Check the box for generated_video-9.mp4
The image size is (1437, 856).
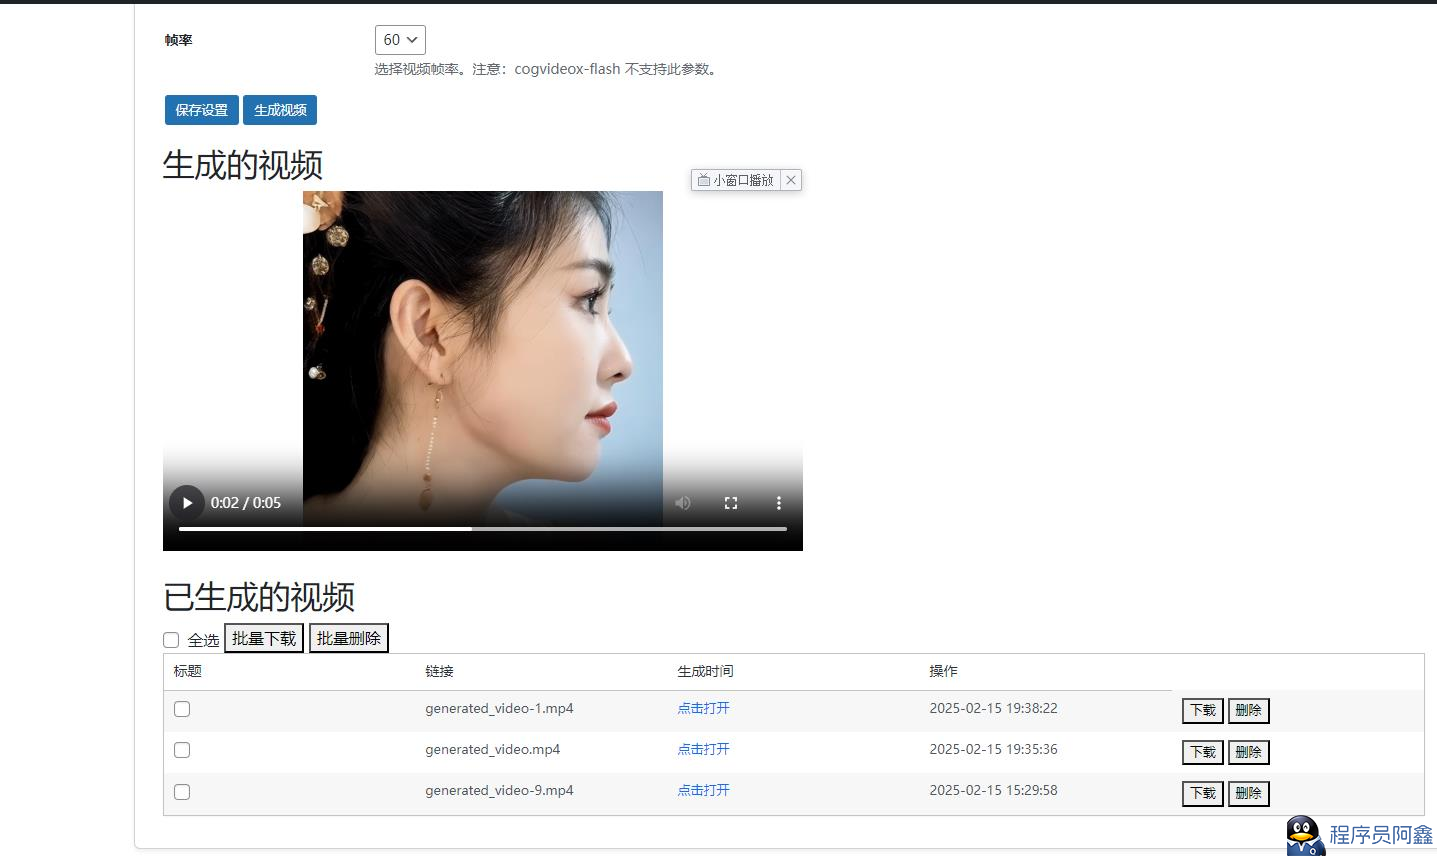click(x=182, y=792)
